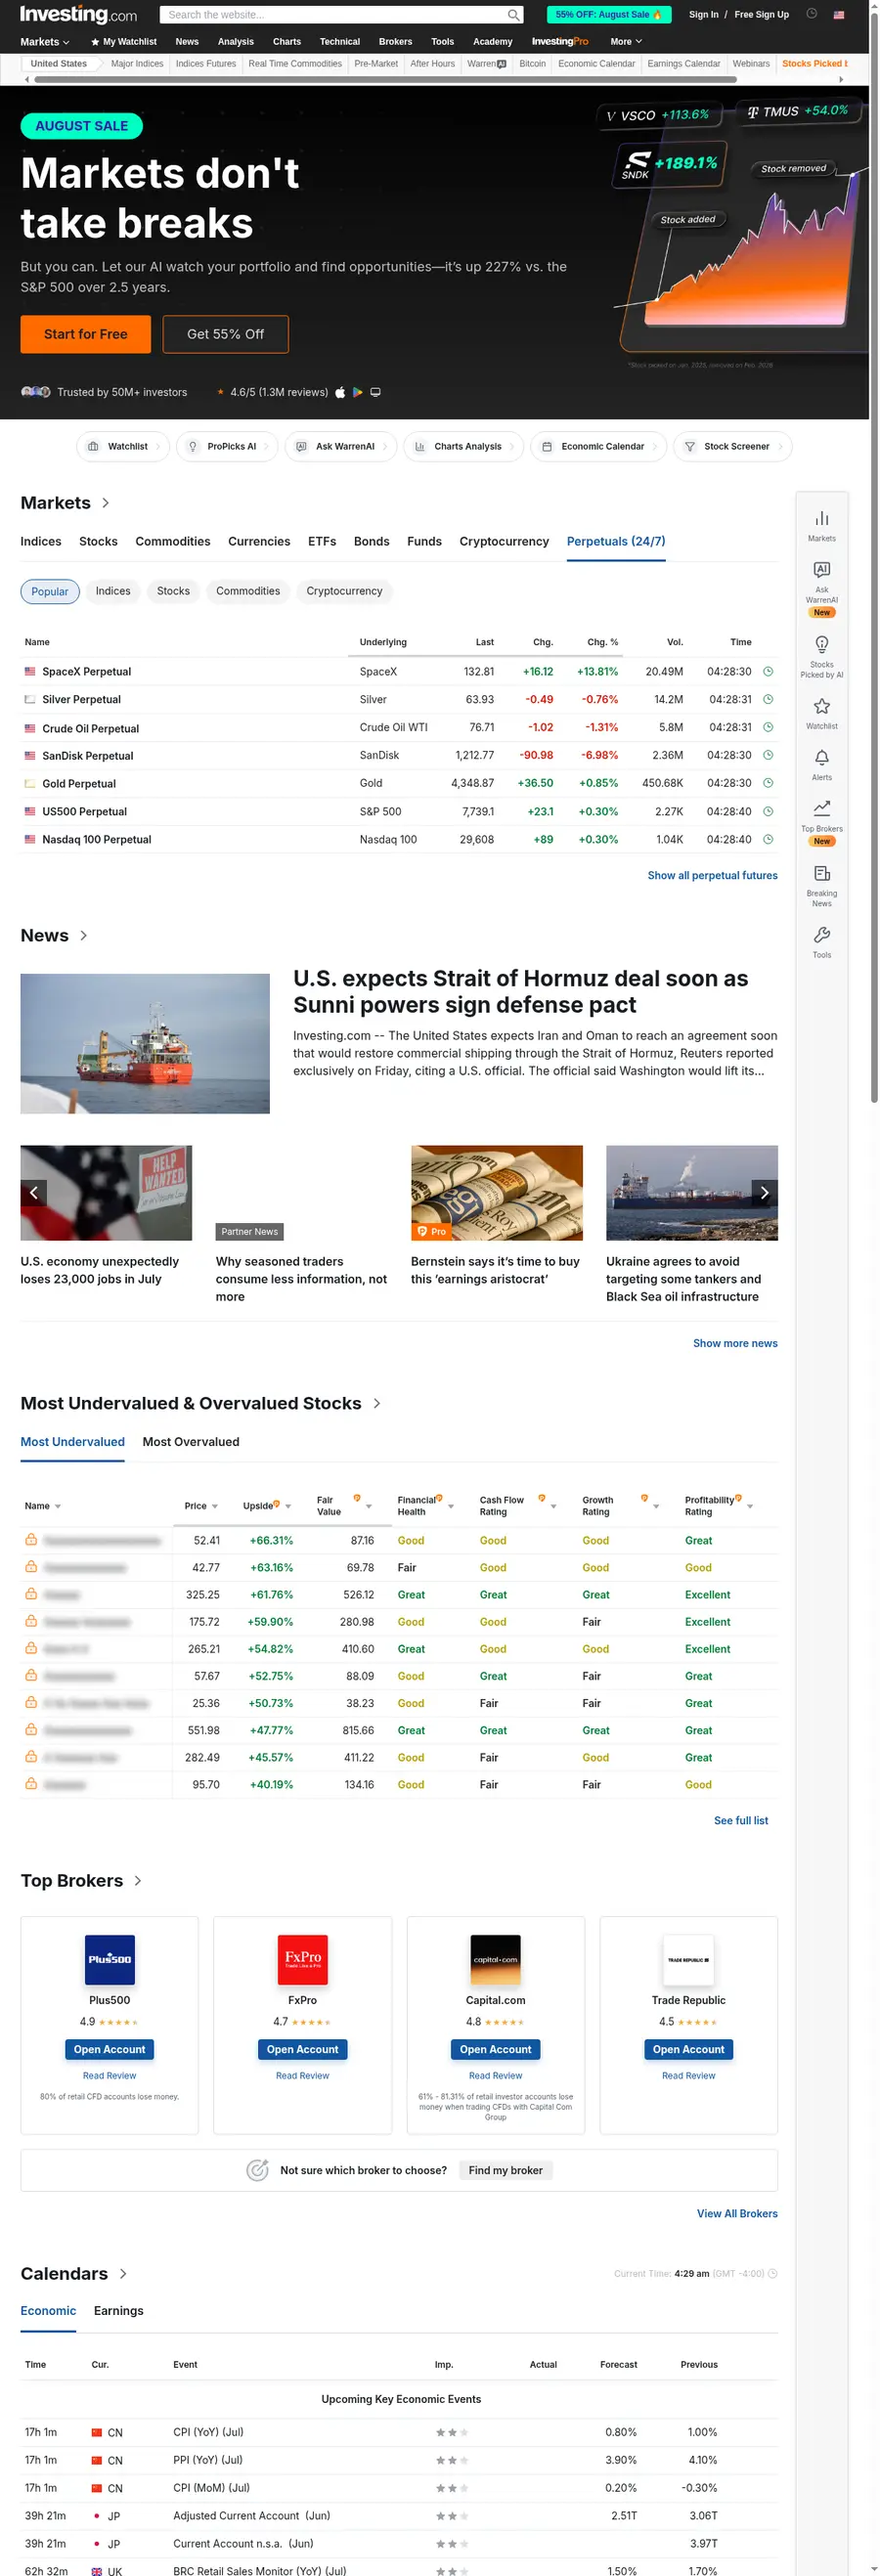The image size is (880, 2576).
Task: Click the wrench Tools icon in right sidebar
Action: (x=822, y=935)
